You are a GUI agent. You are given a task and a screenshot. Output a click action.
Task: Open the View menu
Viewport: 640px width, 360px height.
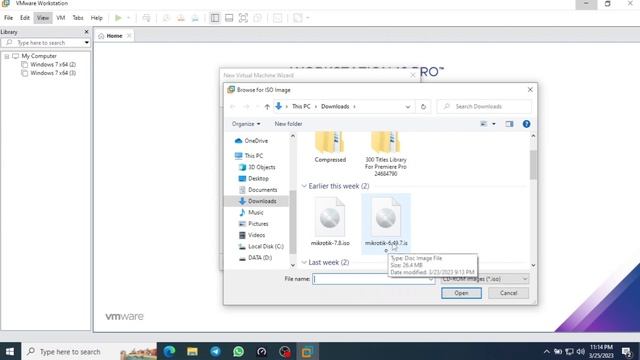[43, 18]
